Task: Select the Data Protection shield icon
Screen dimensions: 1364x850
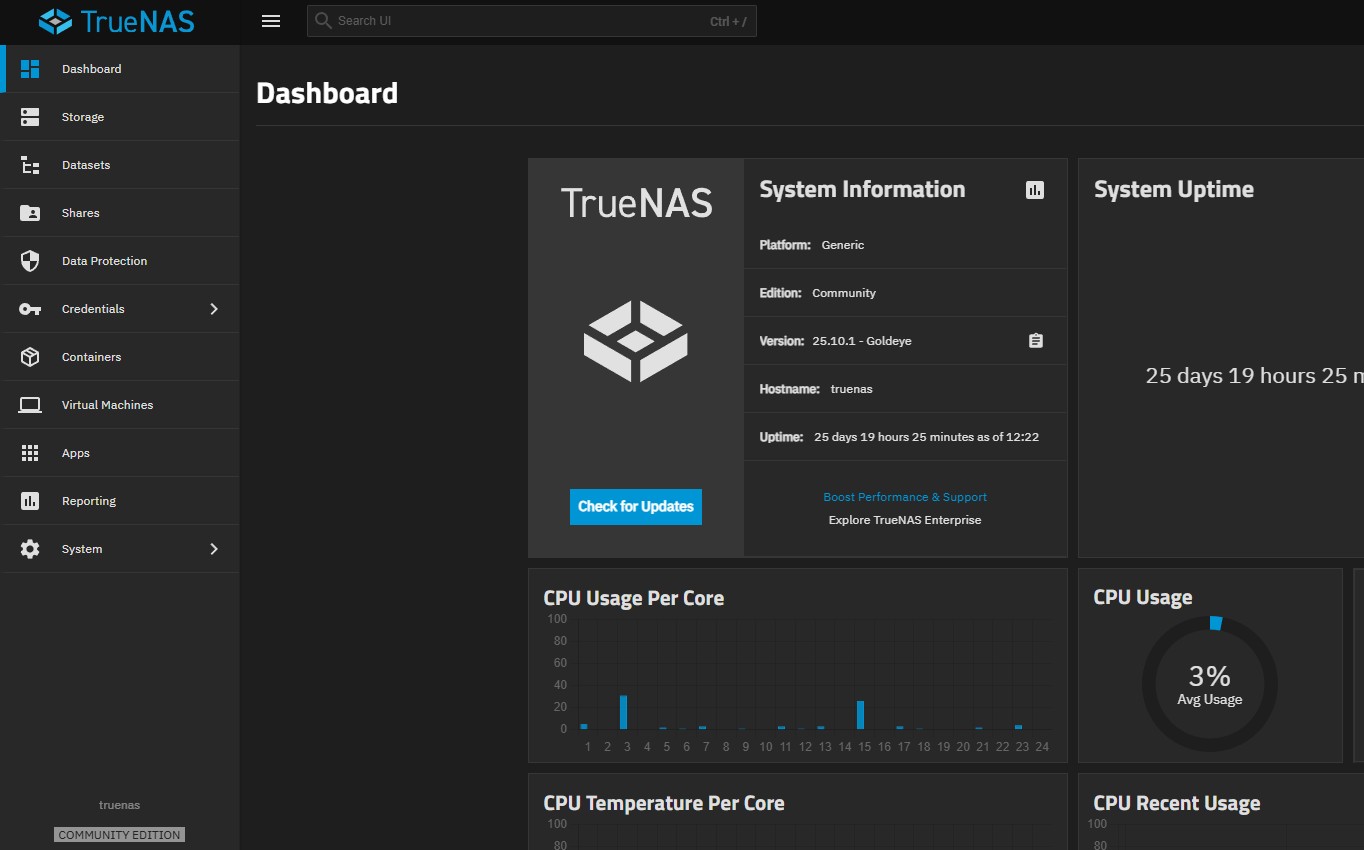Action: point(29,260)
